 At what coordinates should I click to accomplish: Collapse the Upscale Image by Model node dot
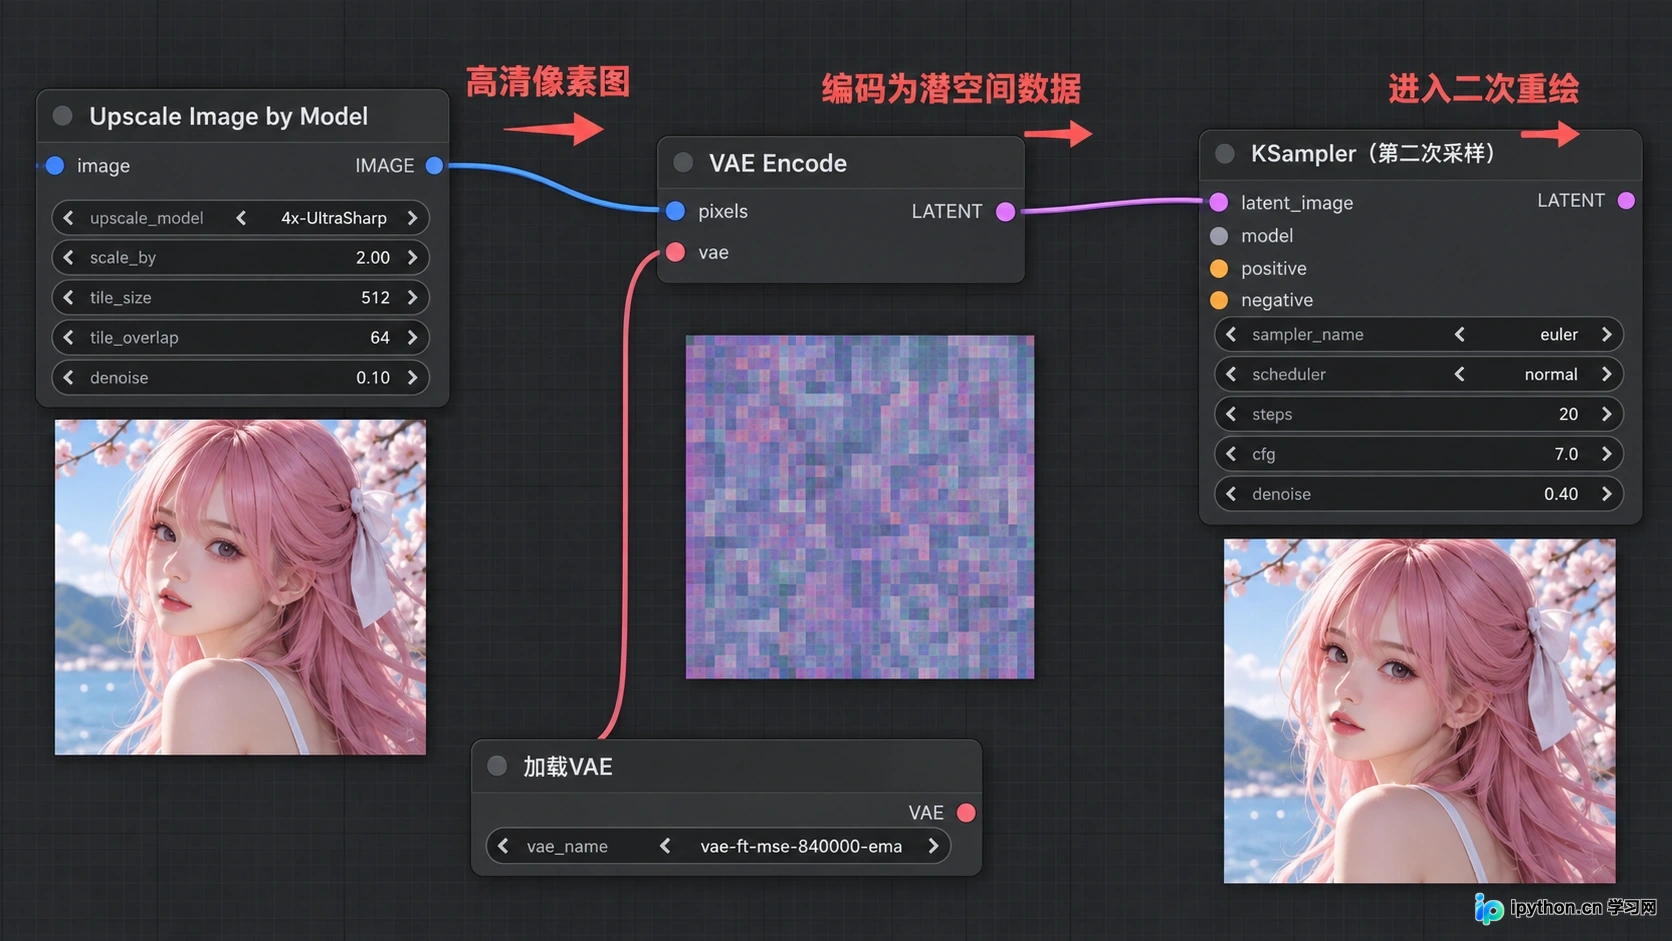coord(62,116)
